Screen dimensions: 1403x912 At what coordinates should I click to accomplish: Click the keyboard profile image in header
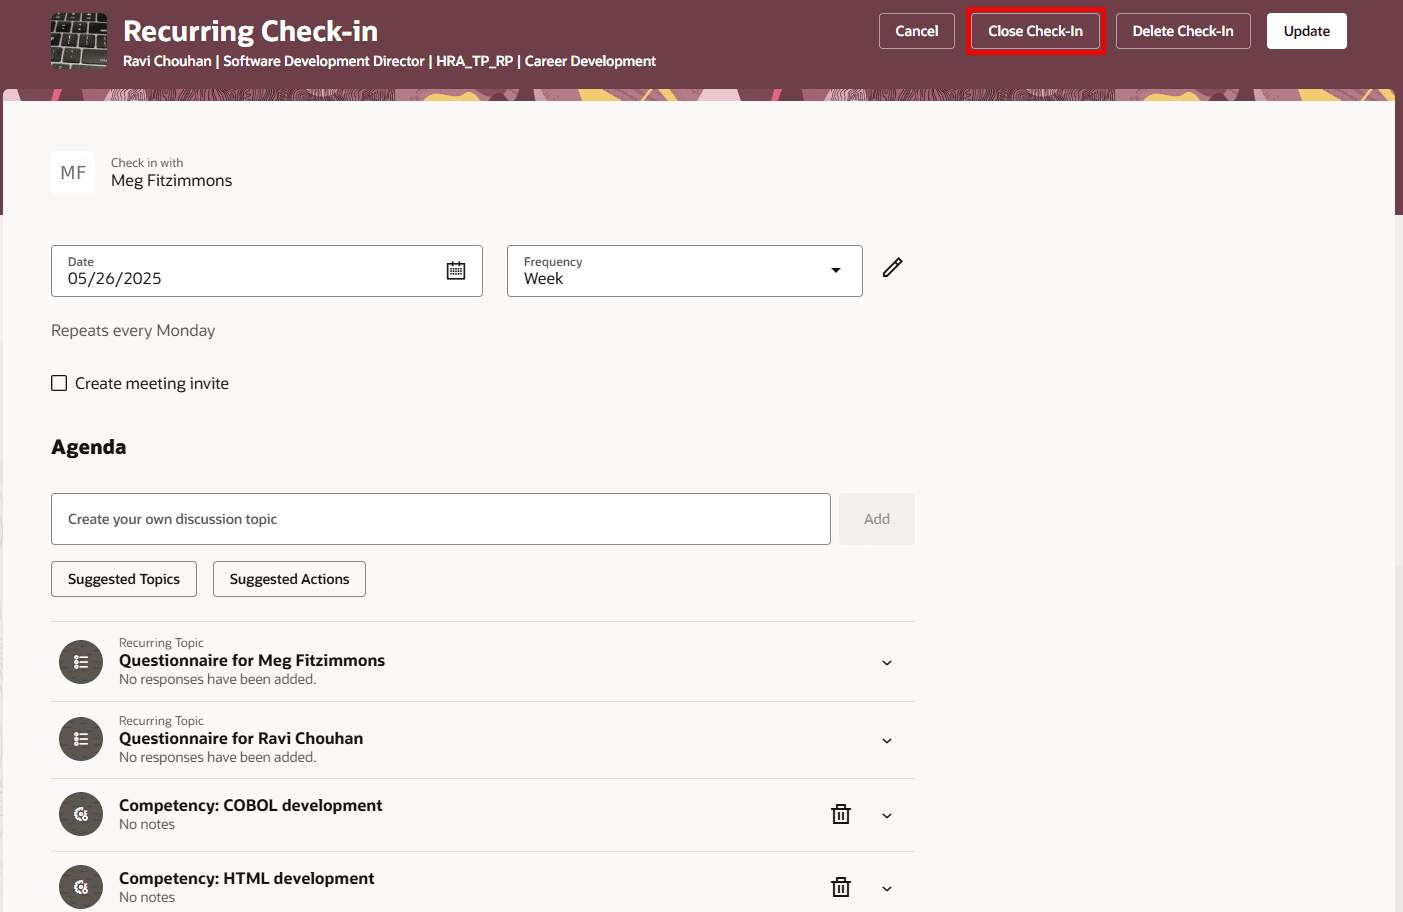(x=79, y=41)
